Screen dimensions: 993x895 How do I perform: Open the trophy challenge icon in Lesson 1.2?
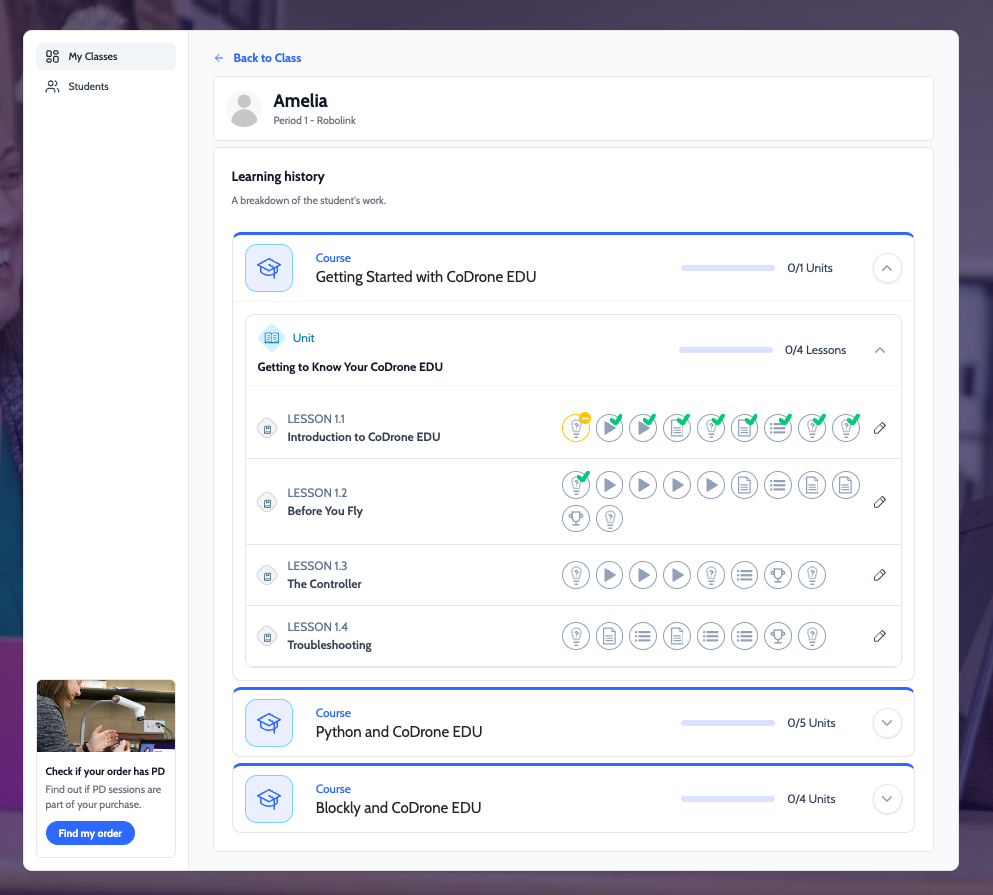(576, 518)
